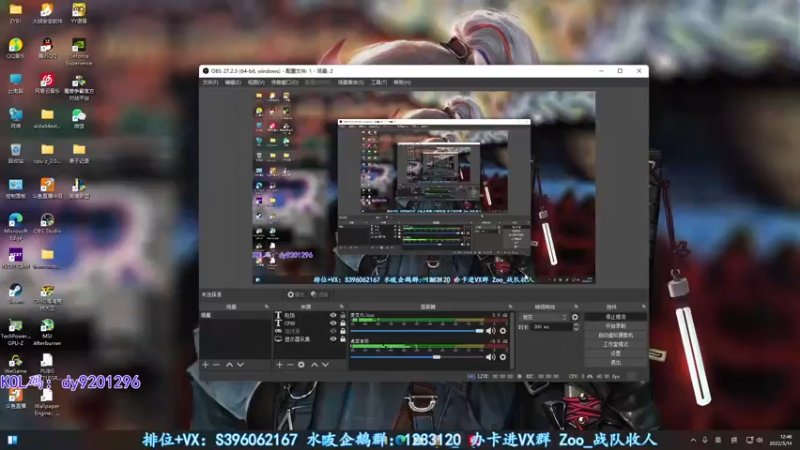Increase transition duration with the up arrow

coord(576,324)
